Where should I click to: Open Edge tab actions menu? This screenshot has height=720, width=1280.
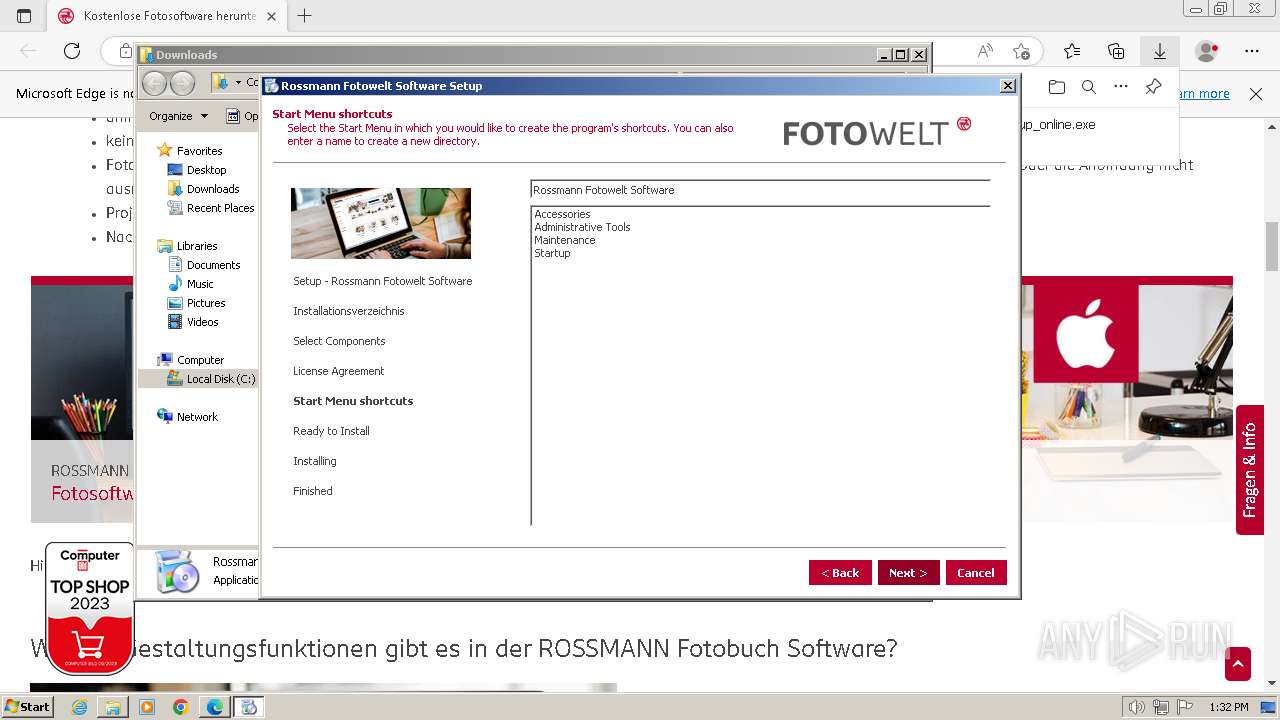(x=24, y=16)
